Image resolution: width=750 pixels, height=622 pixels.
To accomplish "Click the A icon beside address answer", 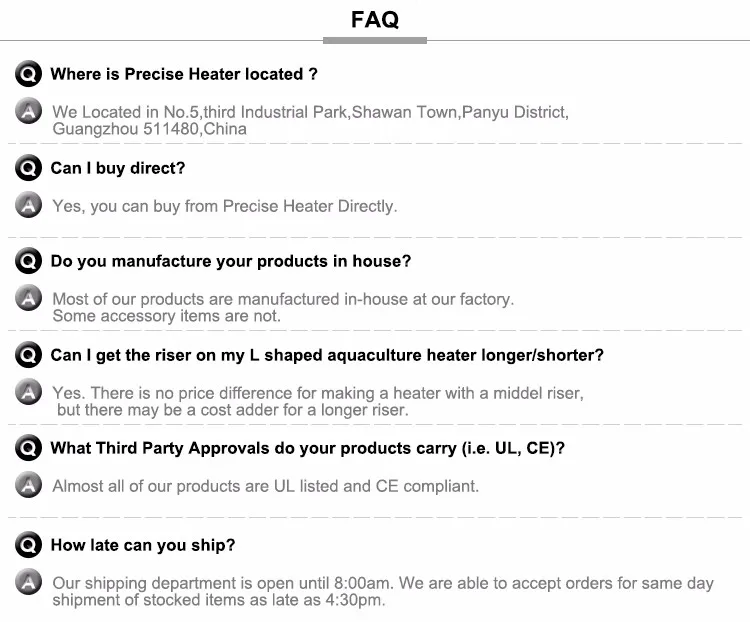I will click(28, 112).
